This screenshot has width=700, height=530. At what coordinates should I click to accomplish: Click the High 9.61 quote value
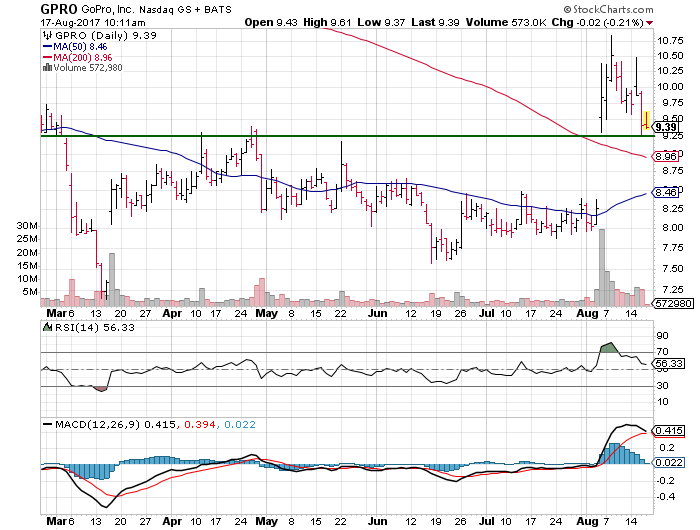[327, 22]
